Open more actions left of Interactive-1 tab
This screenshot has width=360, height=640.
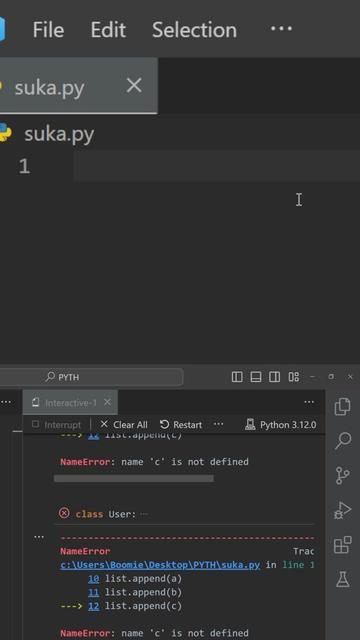click(6, 402)
